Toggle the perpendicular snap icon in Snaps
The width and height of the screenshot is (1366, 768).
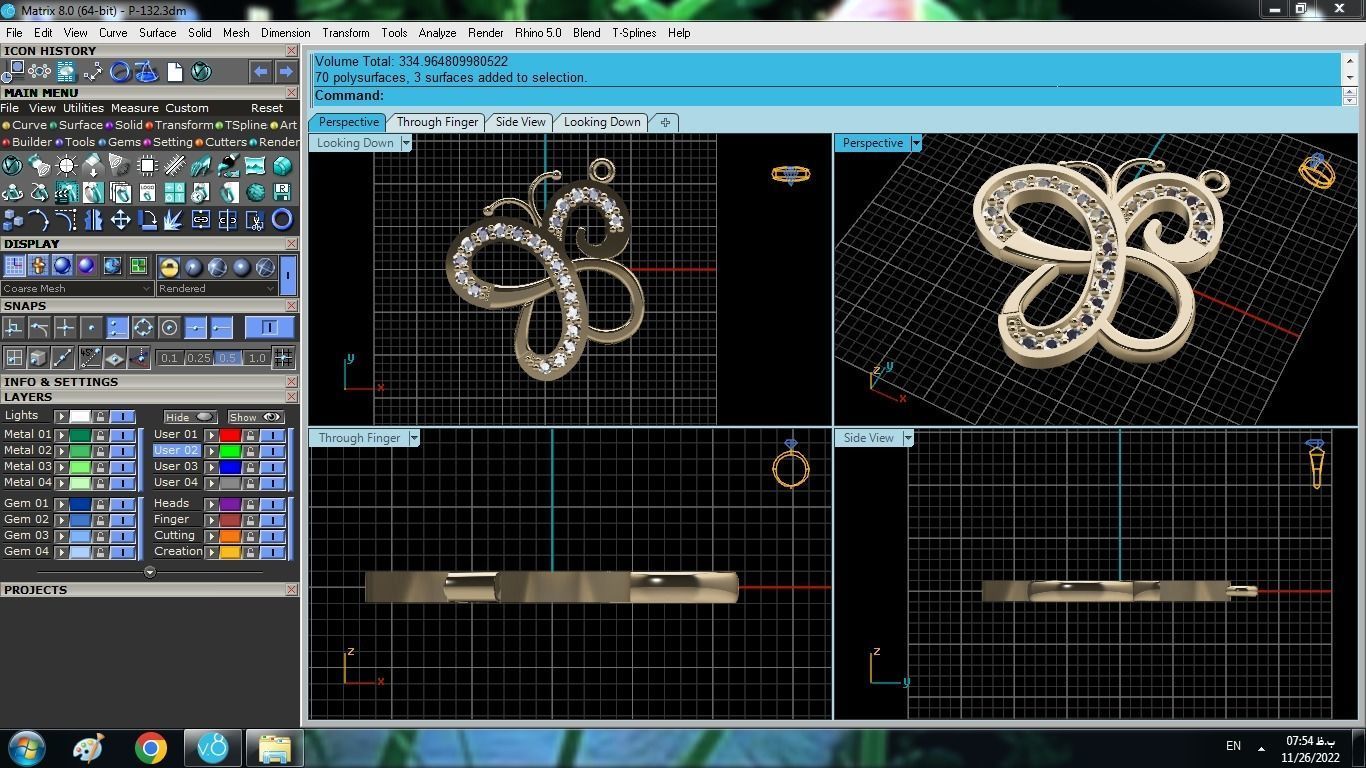pos(14,327)
